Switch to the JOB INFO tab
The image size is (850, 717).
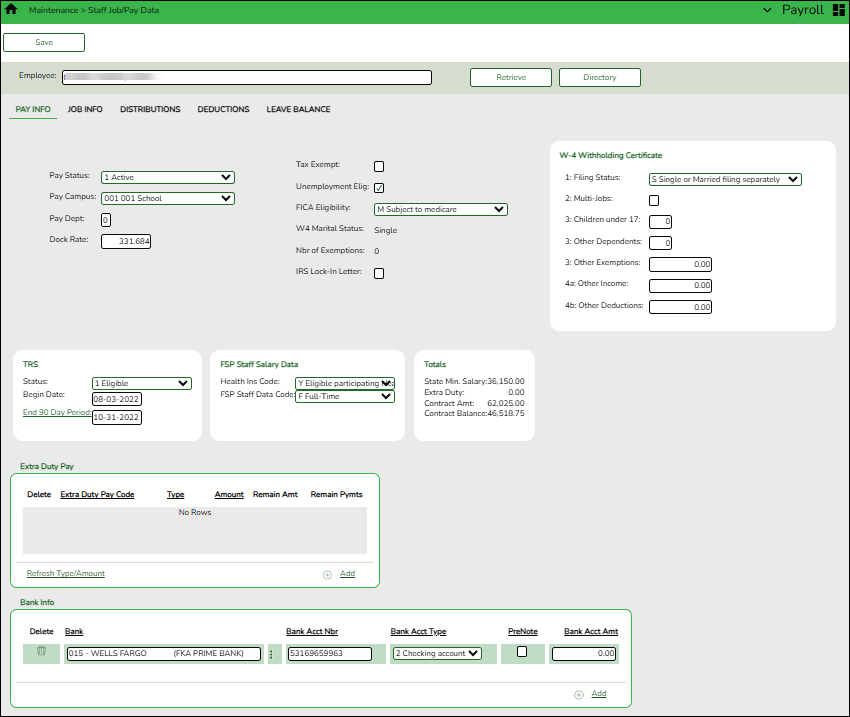[85, 109]
